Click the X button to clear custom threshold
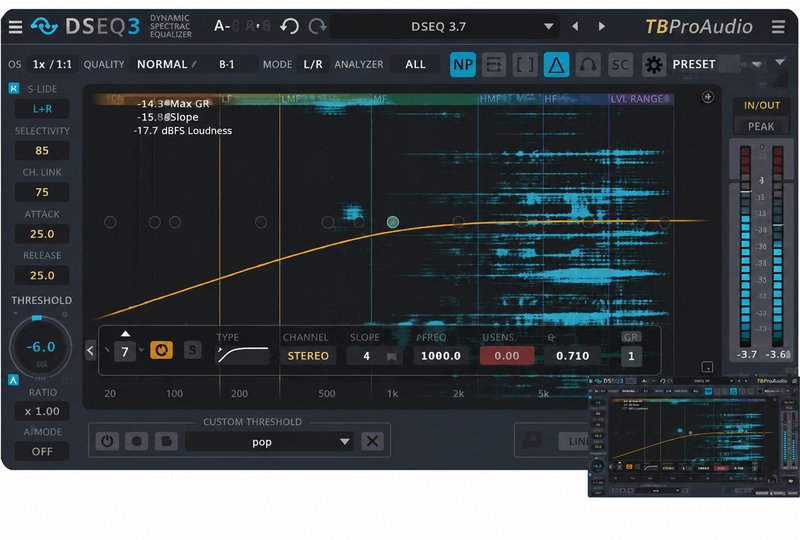800x540 pixels. point(372,441)
